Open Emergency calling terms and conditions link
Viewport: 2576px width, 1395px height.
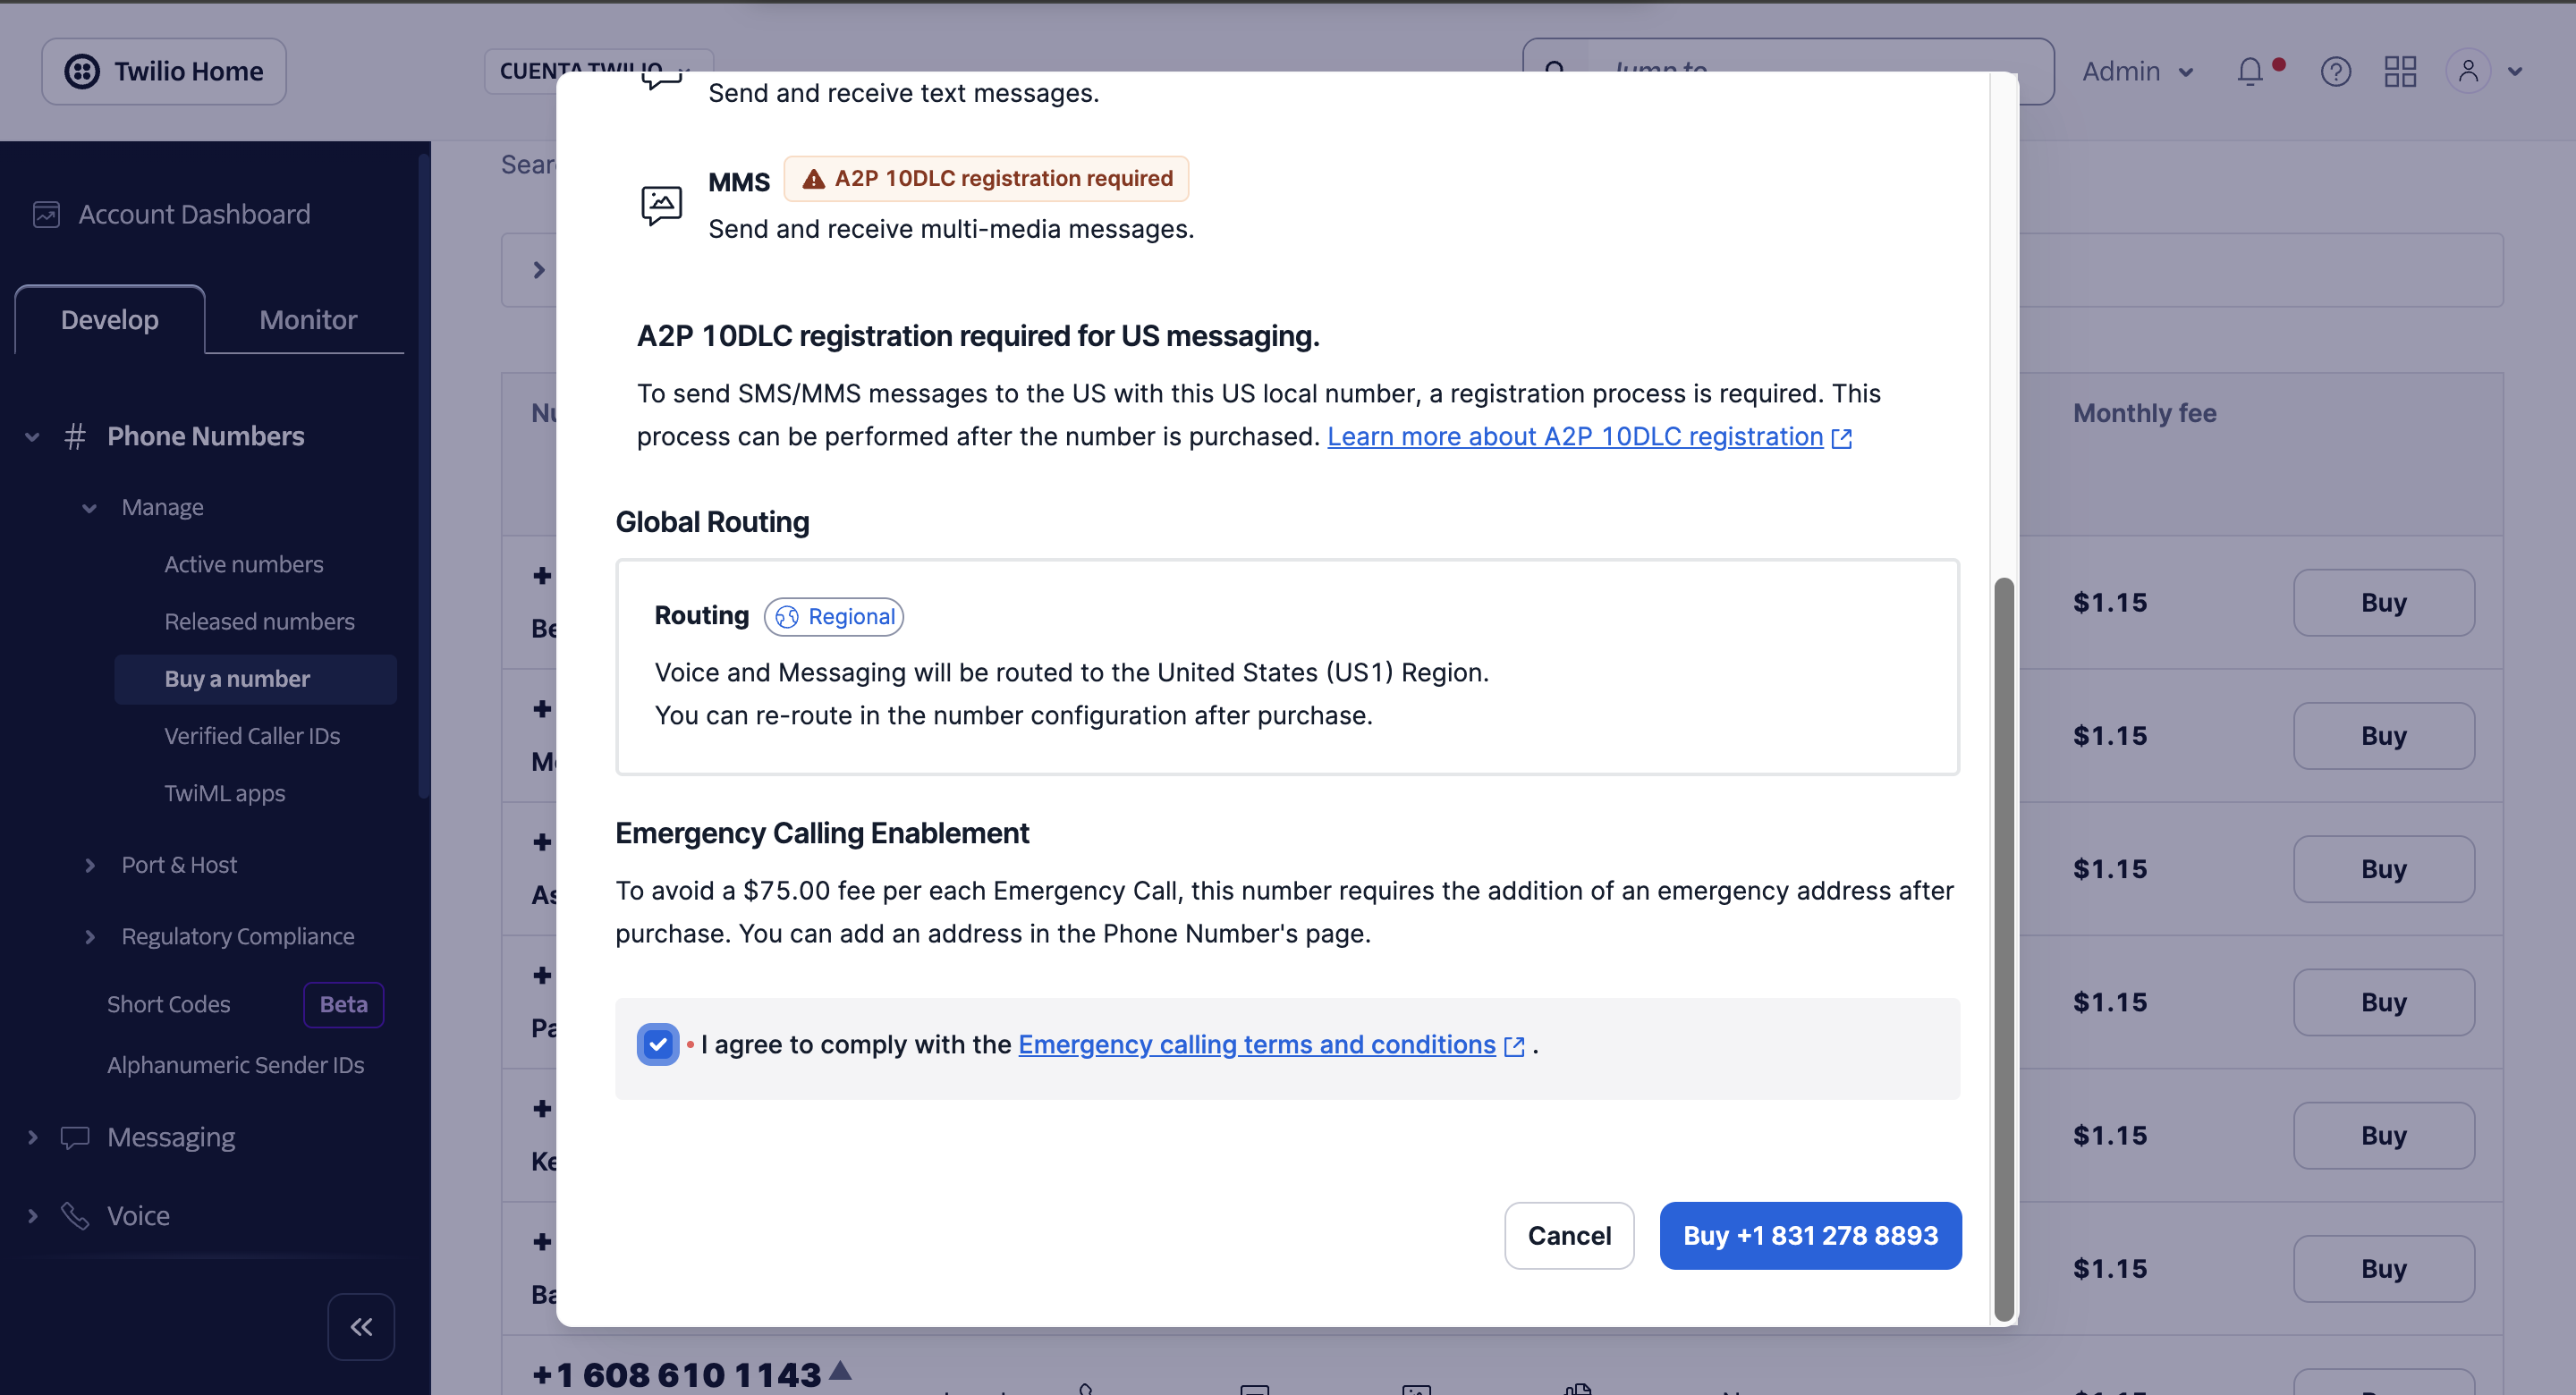click(1257, 1045)
